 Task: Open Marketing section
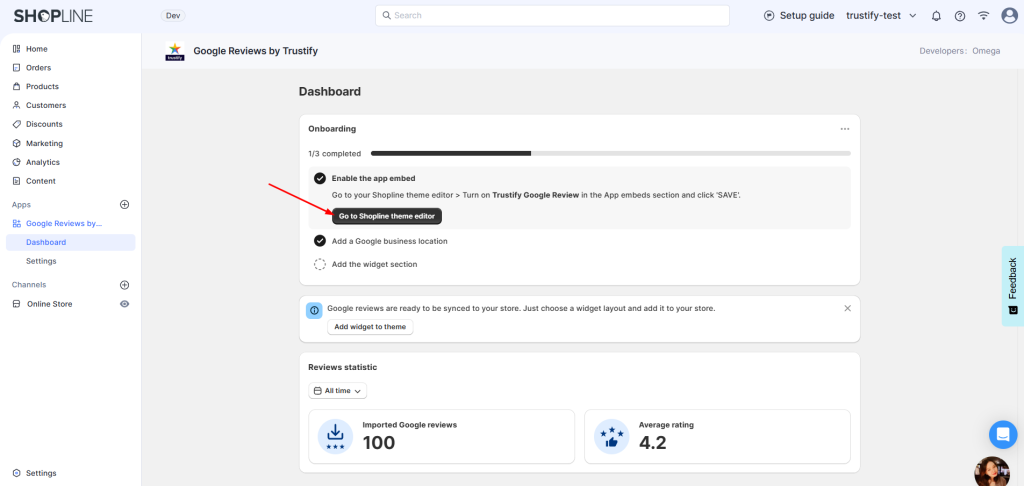point(44,143)
